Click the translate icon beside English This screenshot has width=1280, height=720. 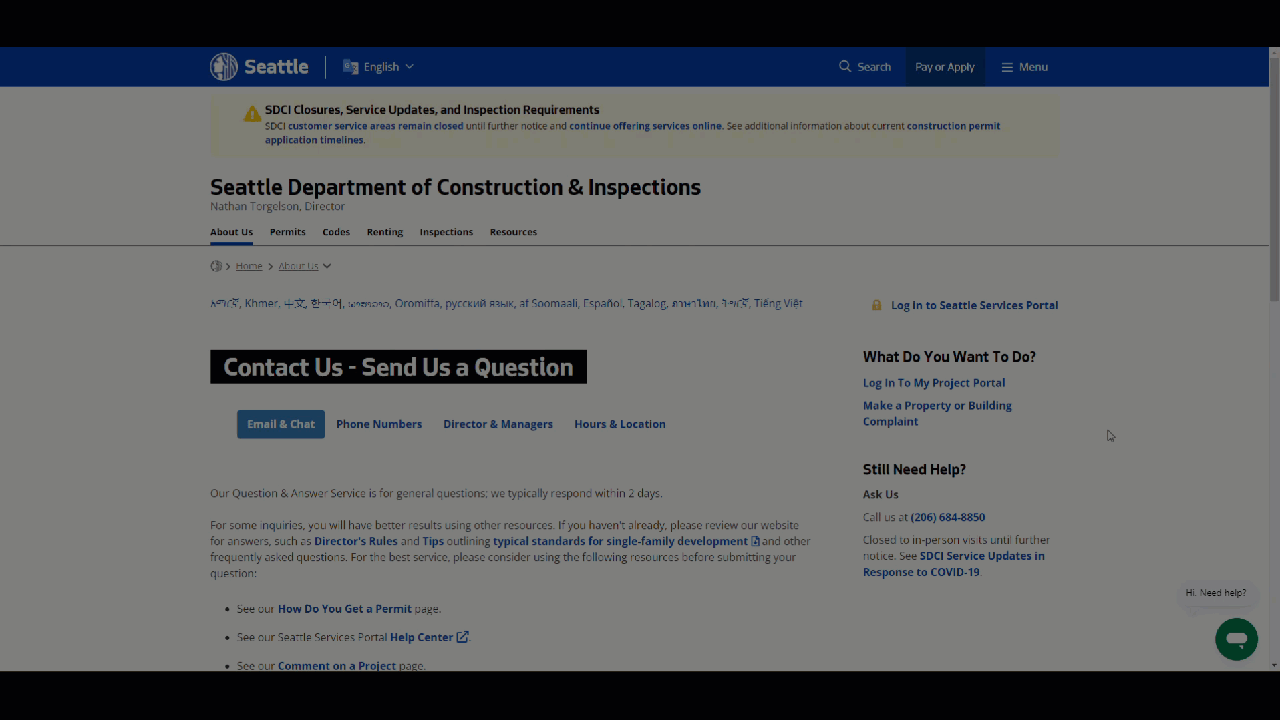tap(351, 67)
